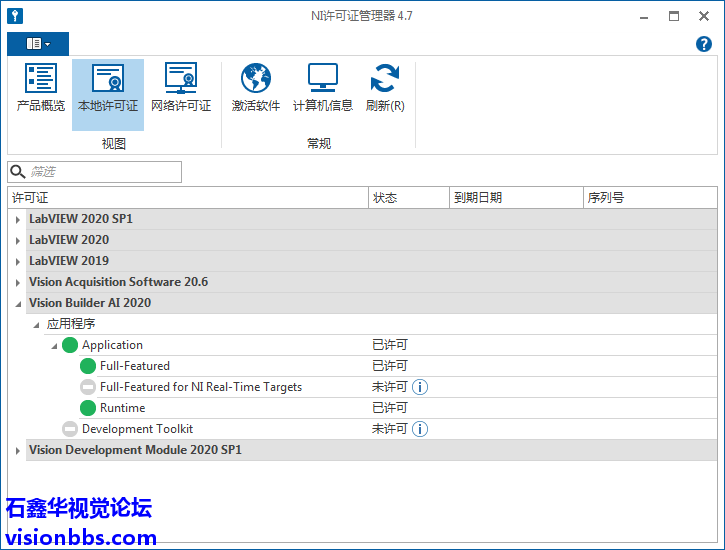Switch to 网络许可证 network license view

(x=181, y=89)
